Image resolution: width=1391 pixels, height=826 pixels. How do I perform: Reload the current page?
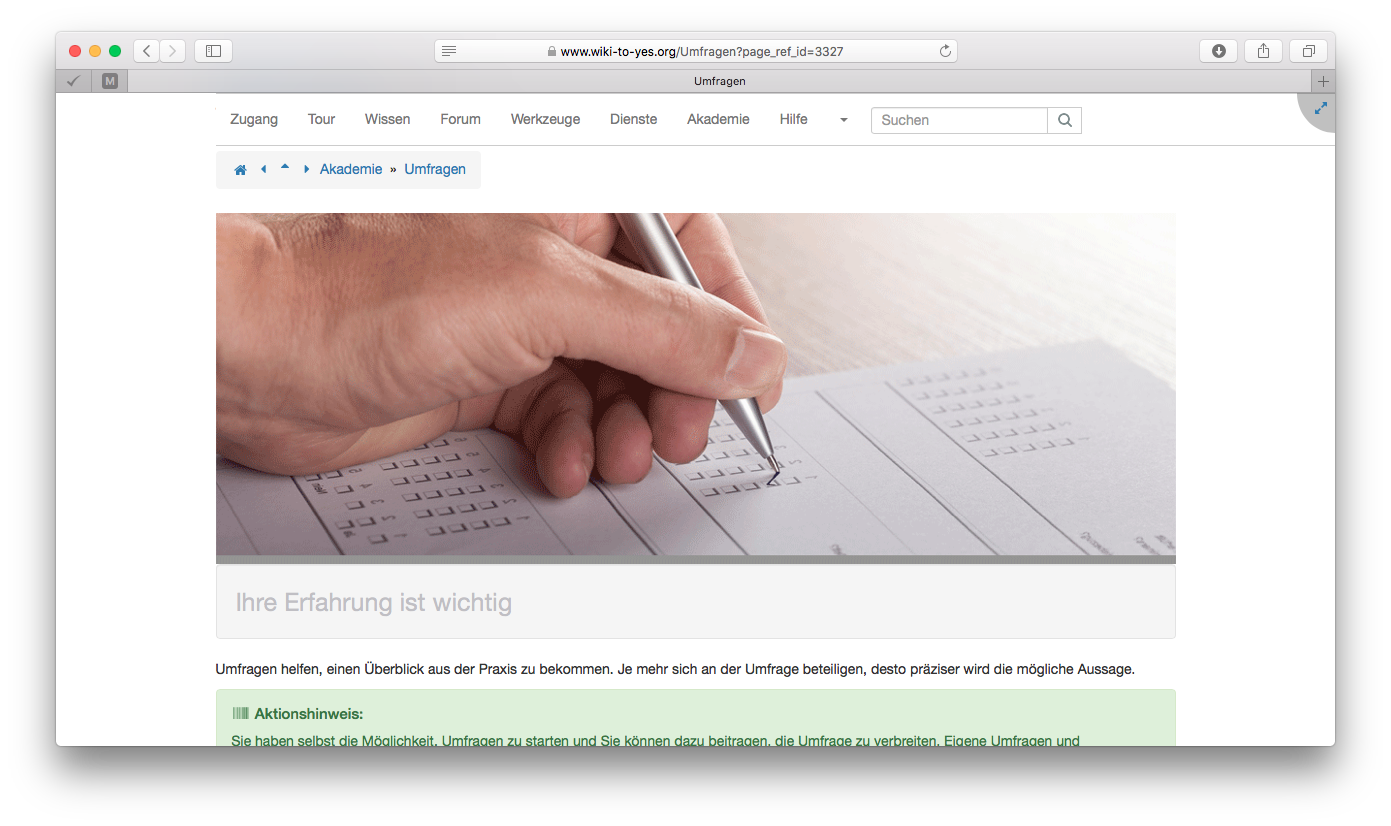[x=944, y=51]
